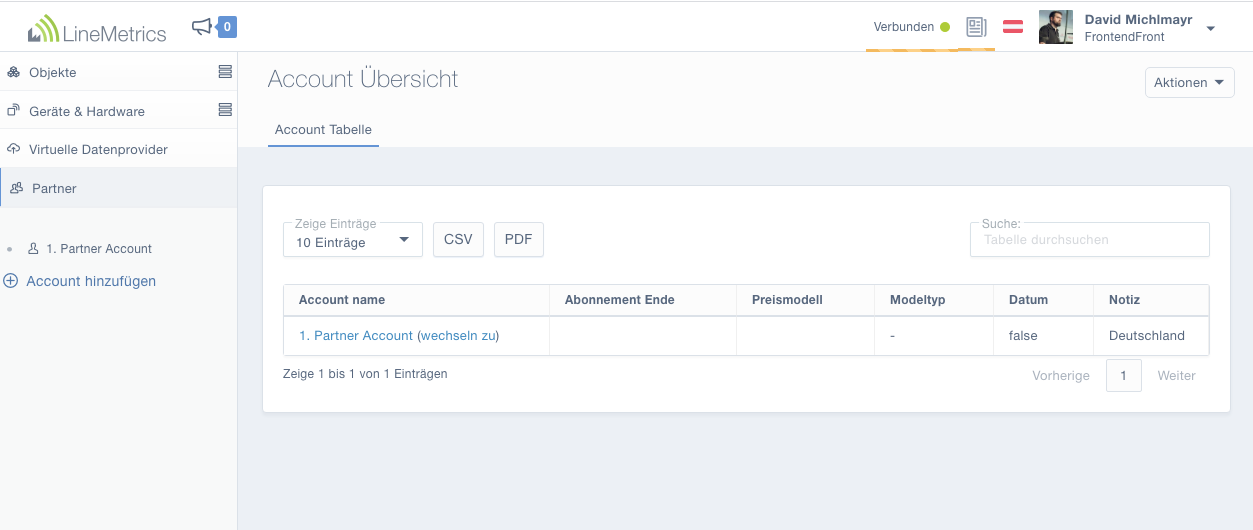The height and width of the screenshot is (530, 1253).
Task: Open the newspaper news icon in header
Action: (976, 27)
